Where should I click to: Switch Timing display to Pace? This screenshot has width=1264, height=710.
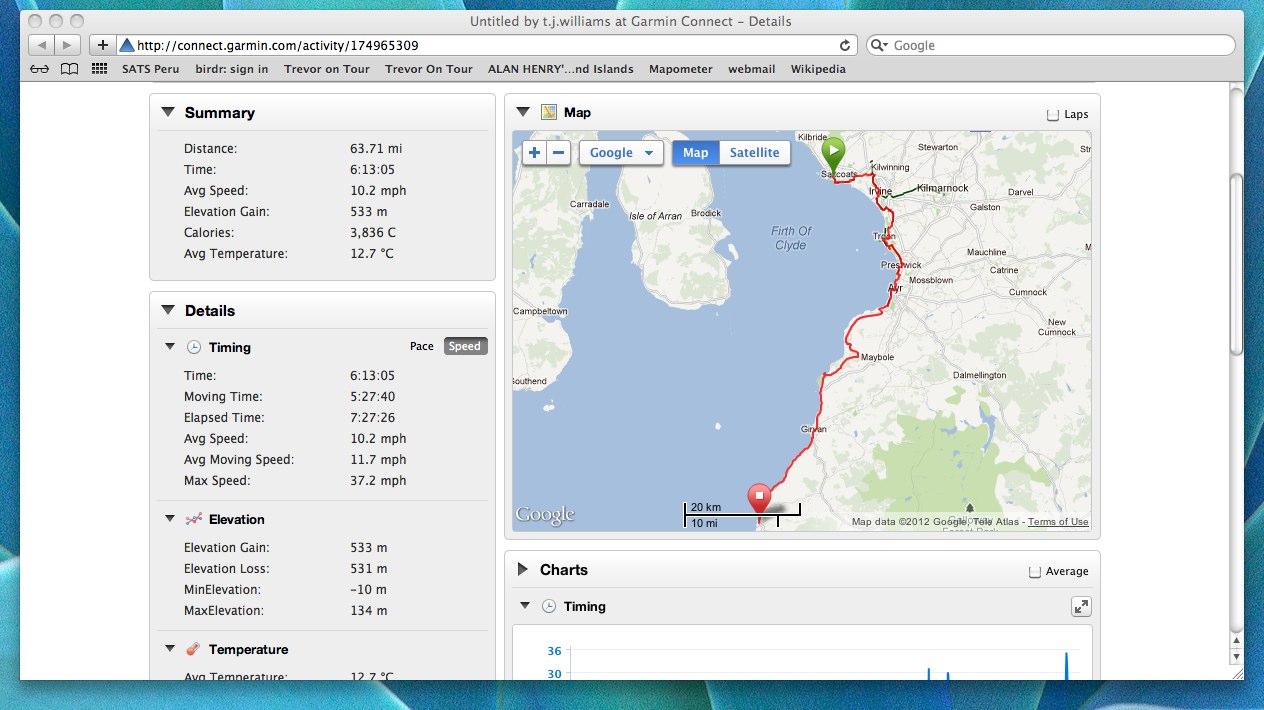(422, 346)
